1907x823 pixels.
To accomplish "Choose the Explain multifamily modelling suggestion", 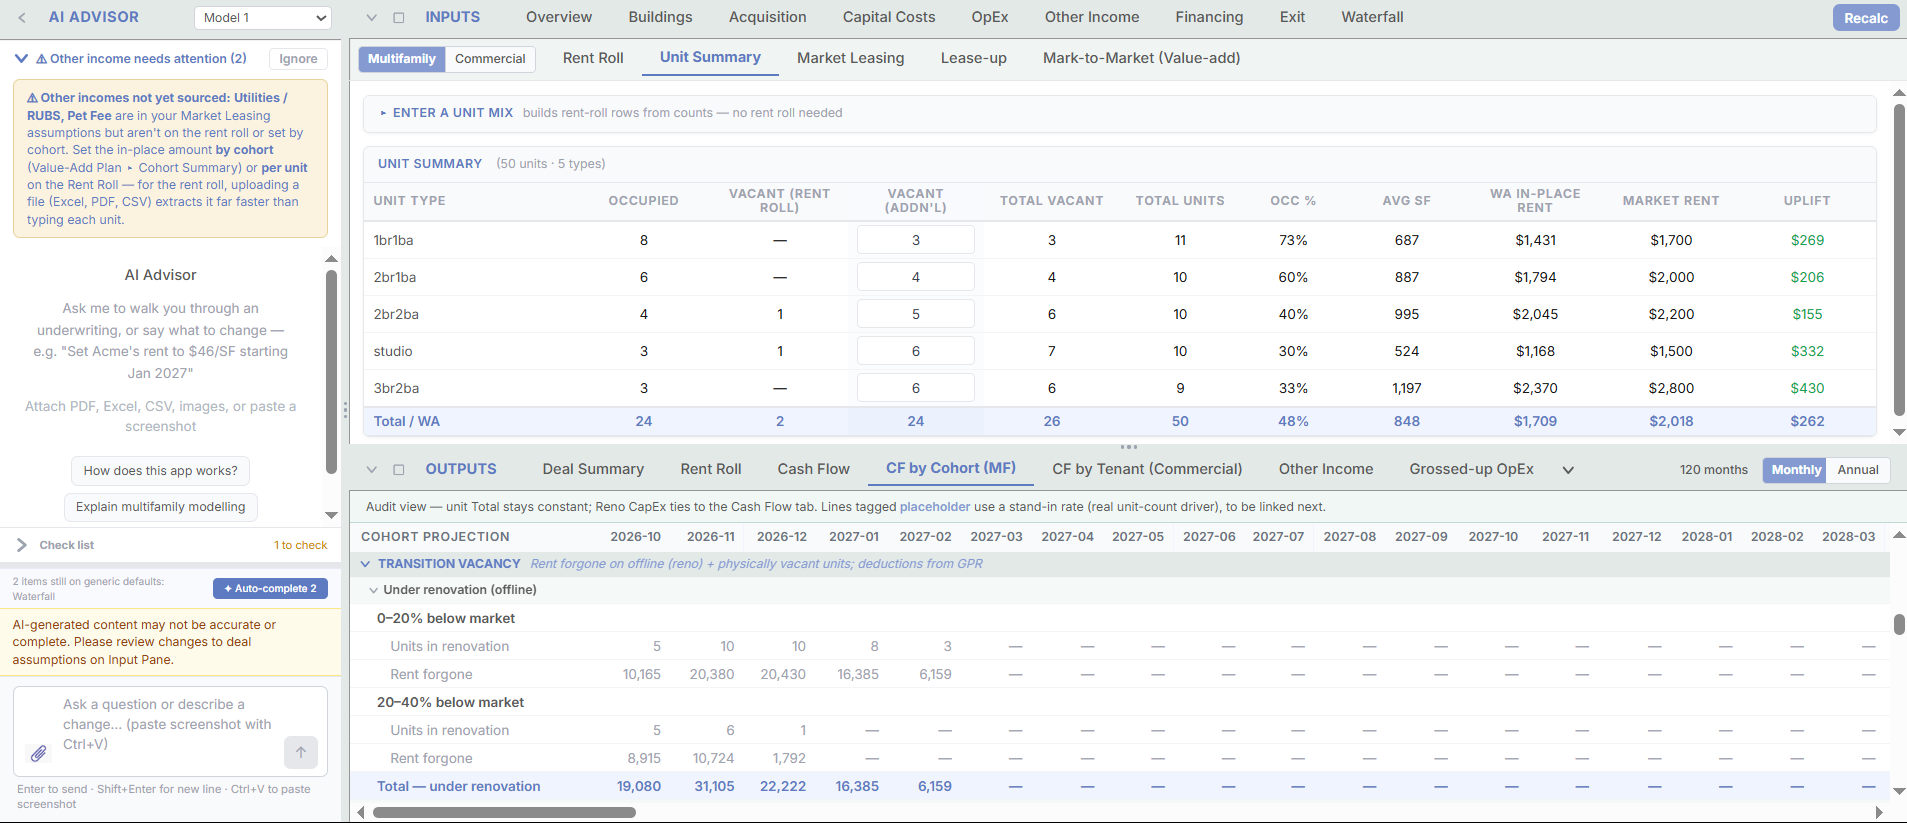I will (x=161, y=507).
